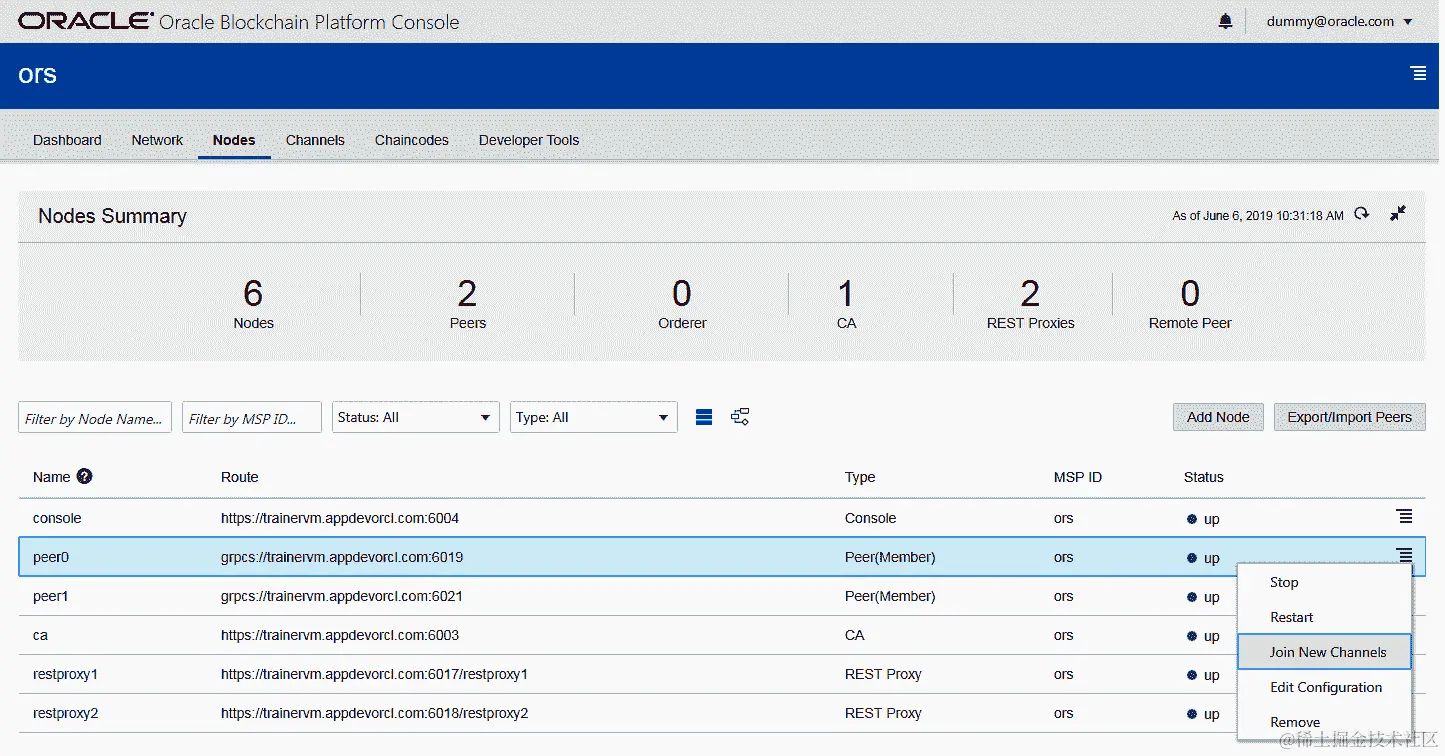Click the Nodes Summary heading

pyautogui.click(x=112, y=216)
